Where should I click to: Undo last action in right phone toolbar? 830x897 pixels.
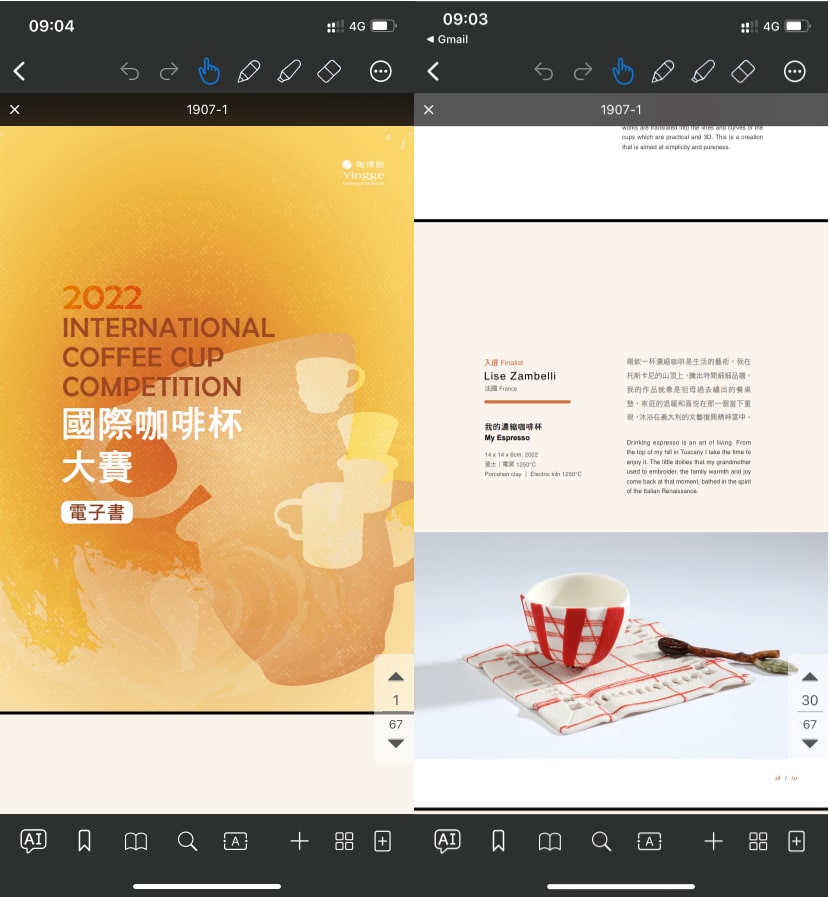click(x=544, y=72)
